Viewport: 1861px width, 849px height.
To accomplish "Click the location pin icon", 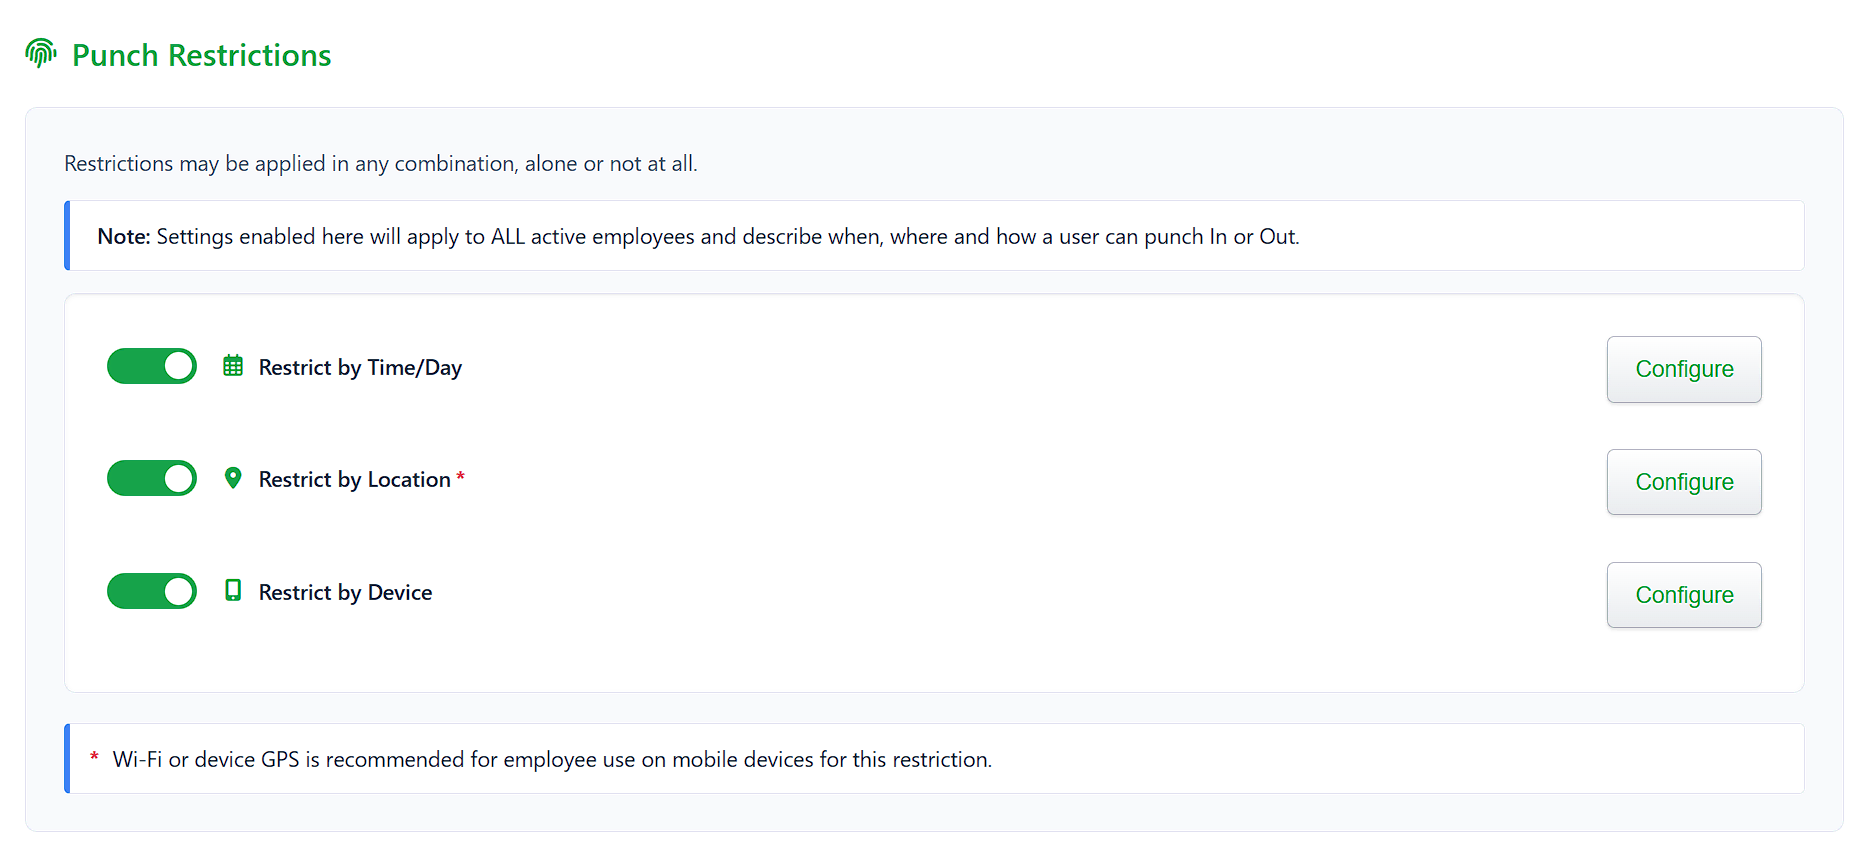I will pos(233,478).
